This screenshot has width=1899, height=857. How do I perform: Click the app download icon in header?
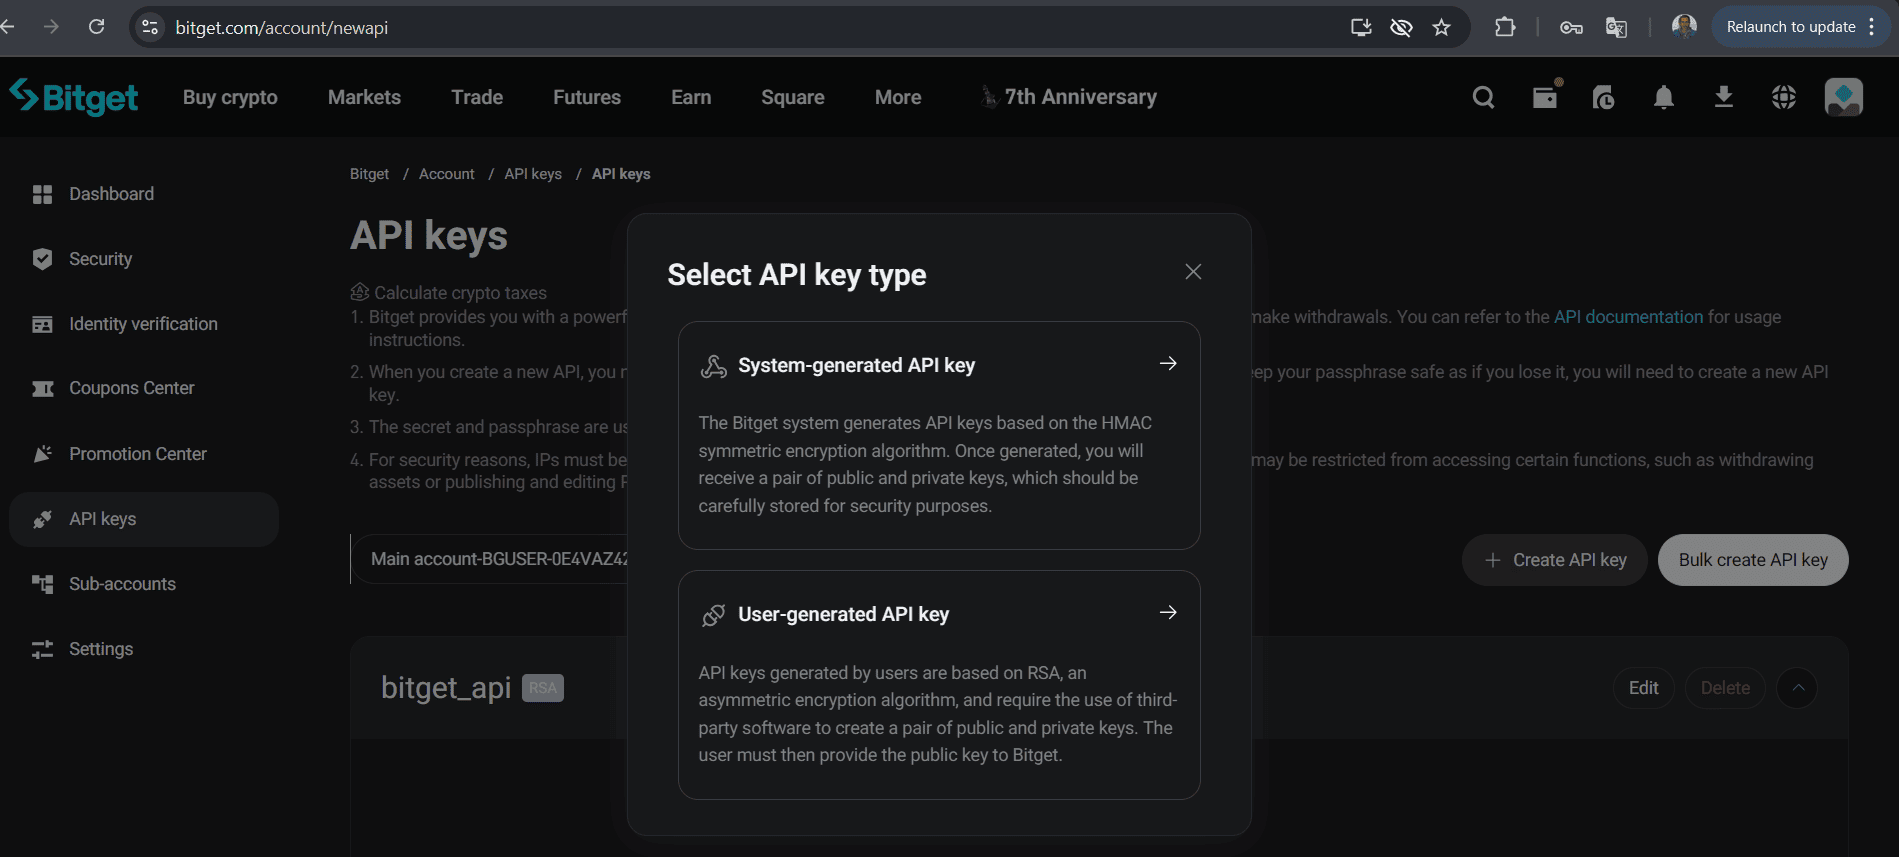point(1723,97)
